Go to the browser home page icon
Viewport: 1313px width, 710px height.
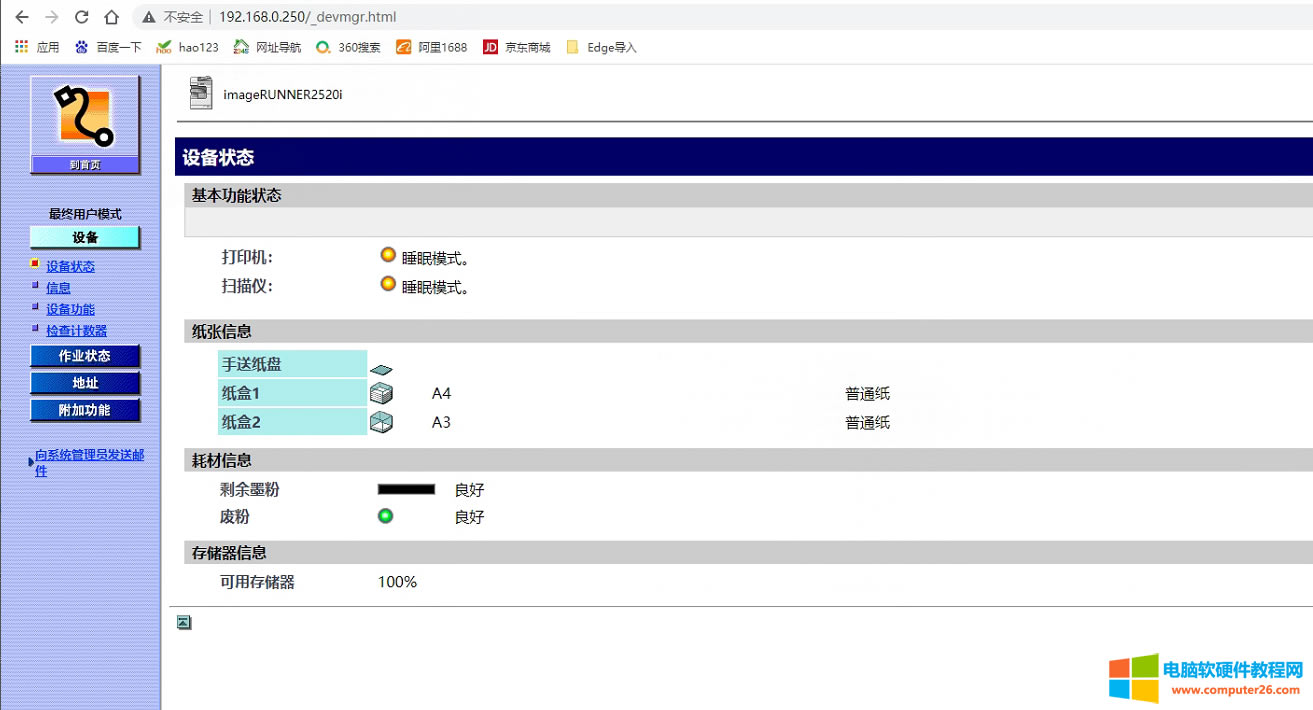(x=112, y=17)
